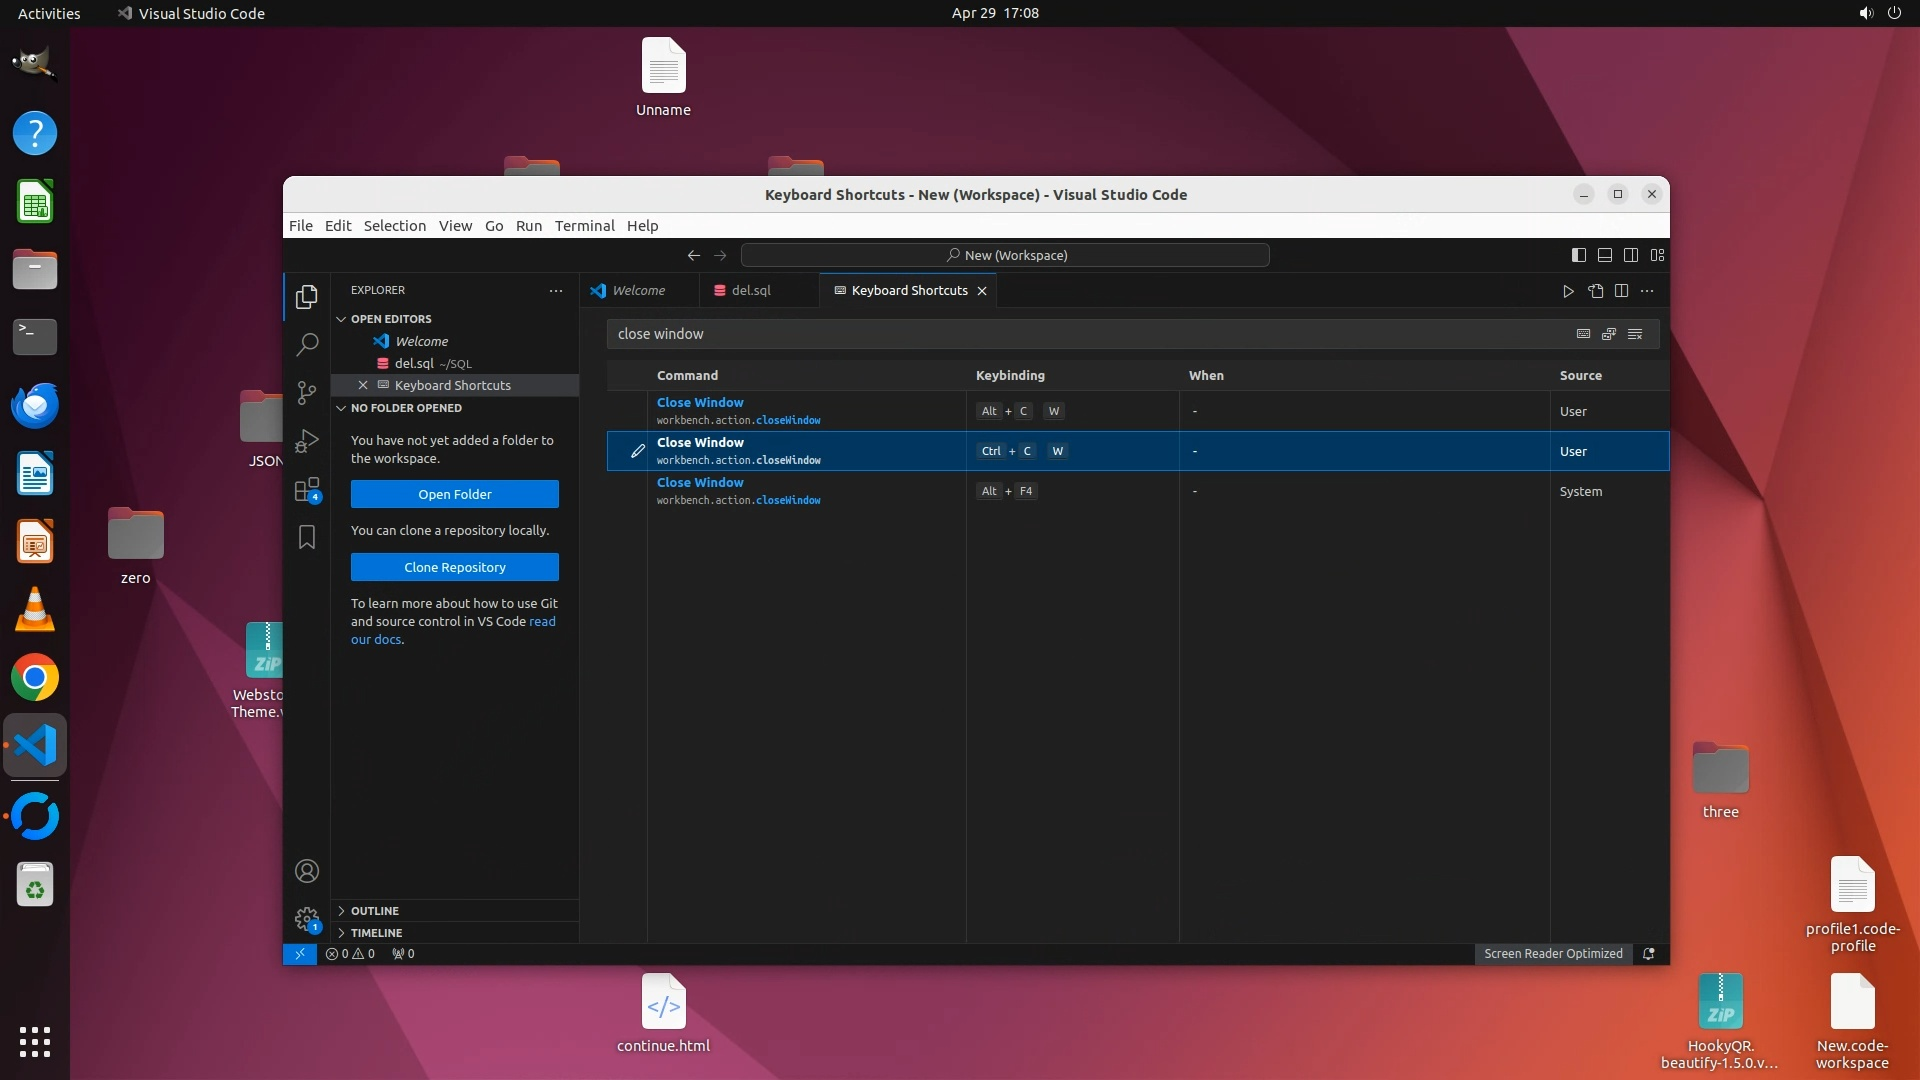Click the Clone Repository button

454,567
